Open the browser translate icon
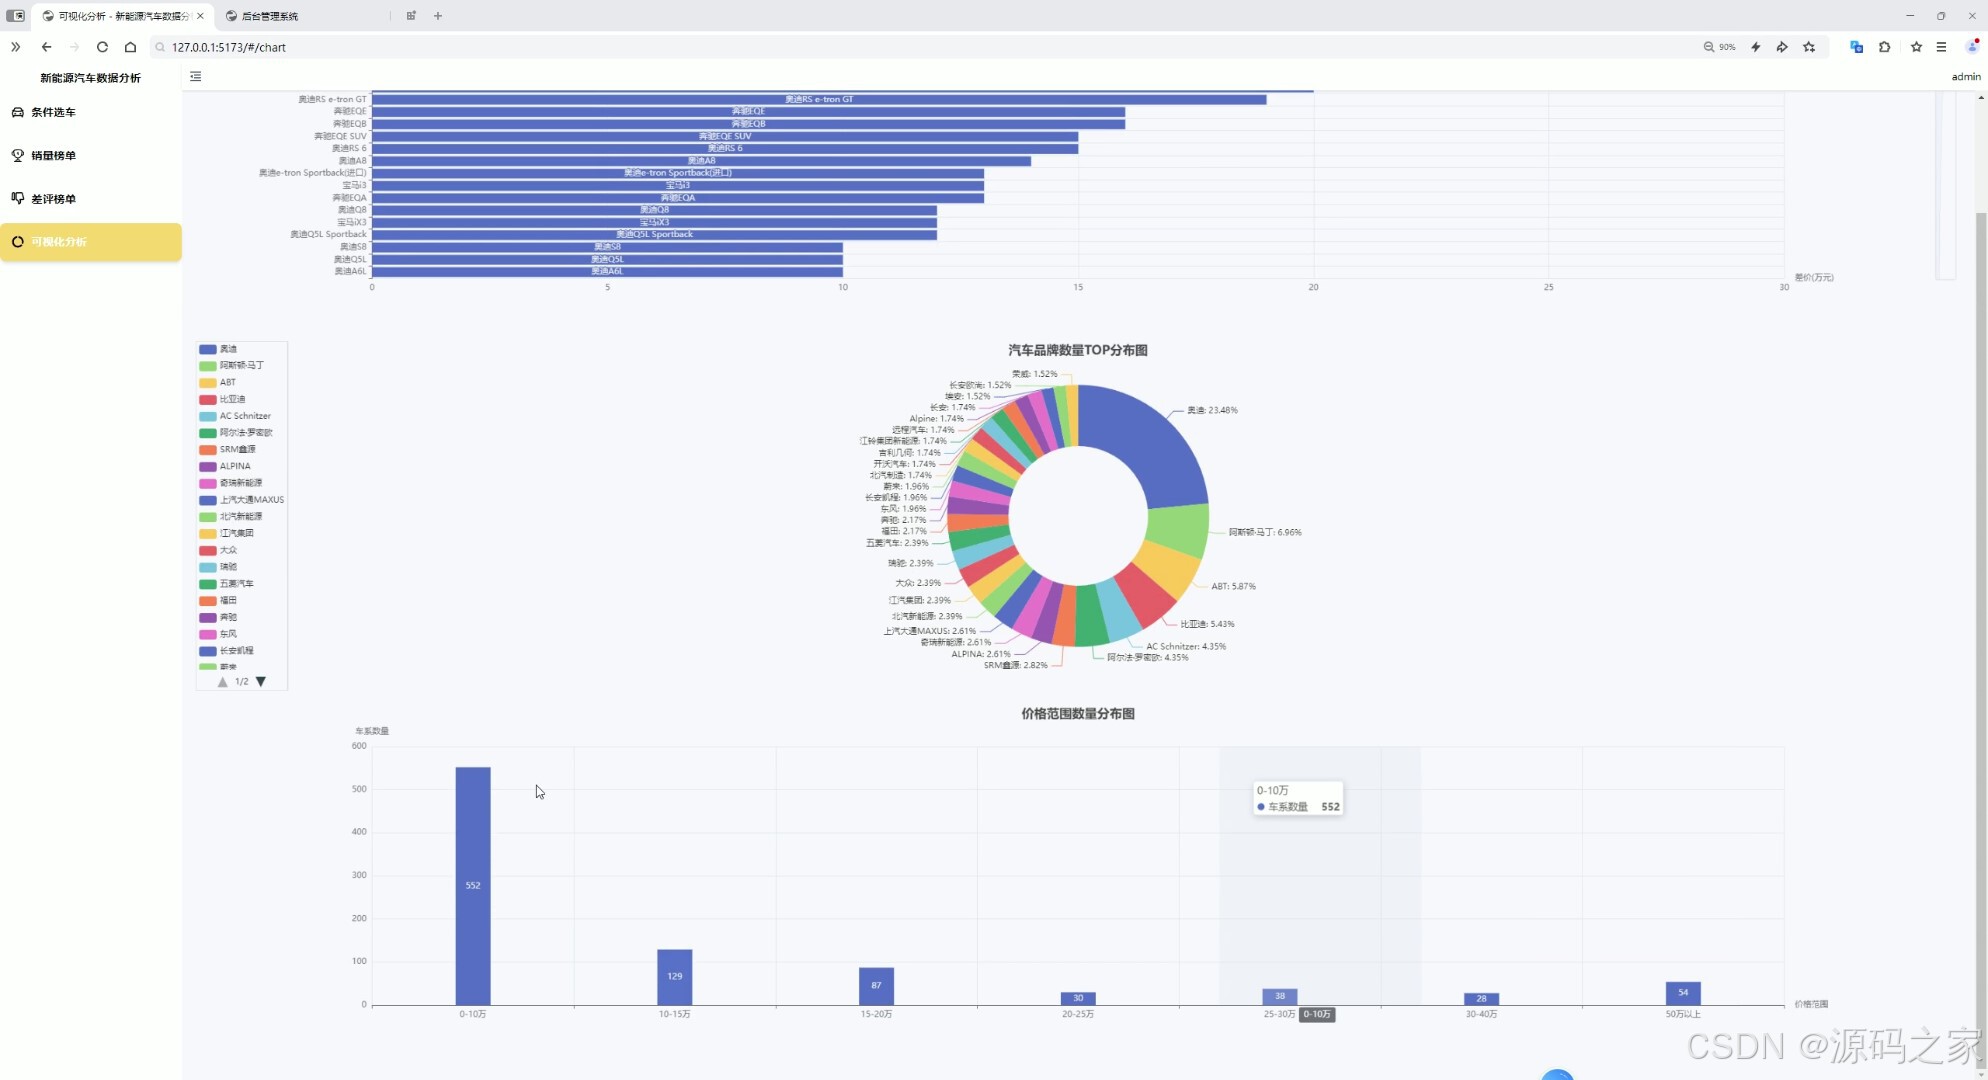This screenshot has height=1080, width=1988. click(1856, 47)
